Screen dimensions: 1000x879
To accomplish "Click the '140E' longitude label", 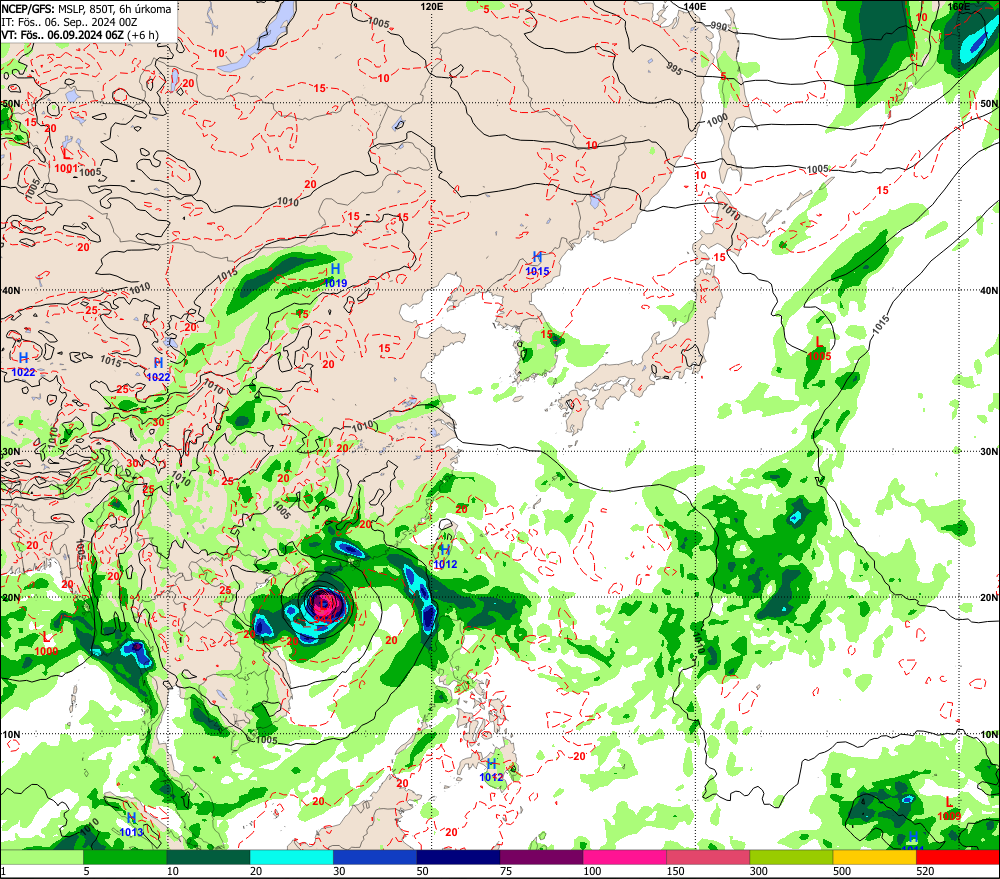I will point(695,6).
